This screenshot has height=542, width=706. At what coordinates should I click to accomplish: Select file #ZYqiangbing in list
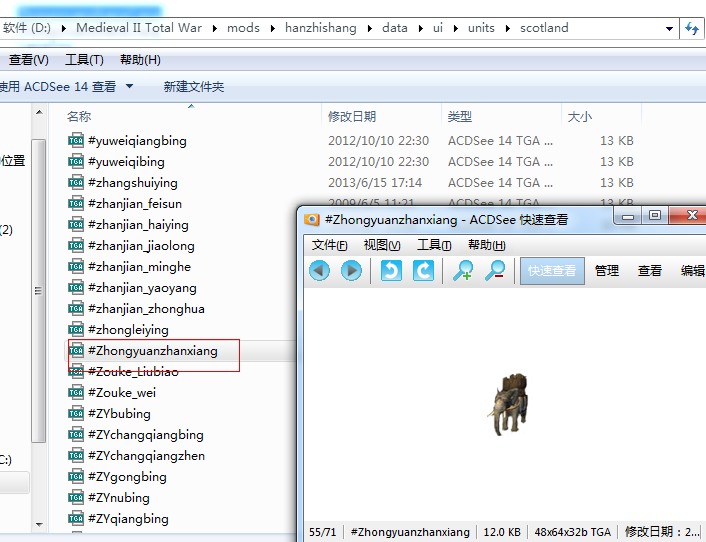click(128, 519)
